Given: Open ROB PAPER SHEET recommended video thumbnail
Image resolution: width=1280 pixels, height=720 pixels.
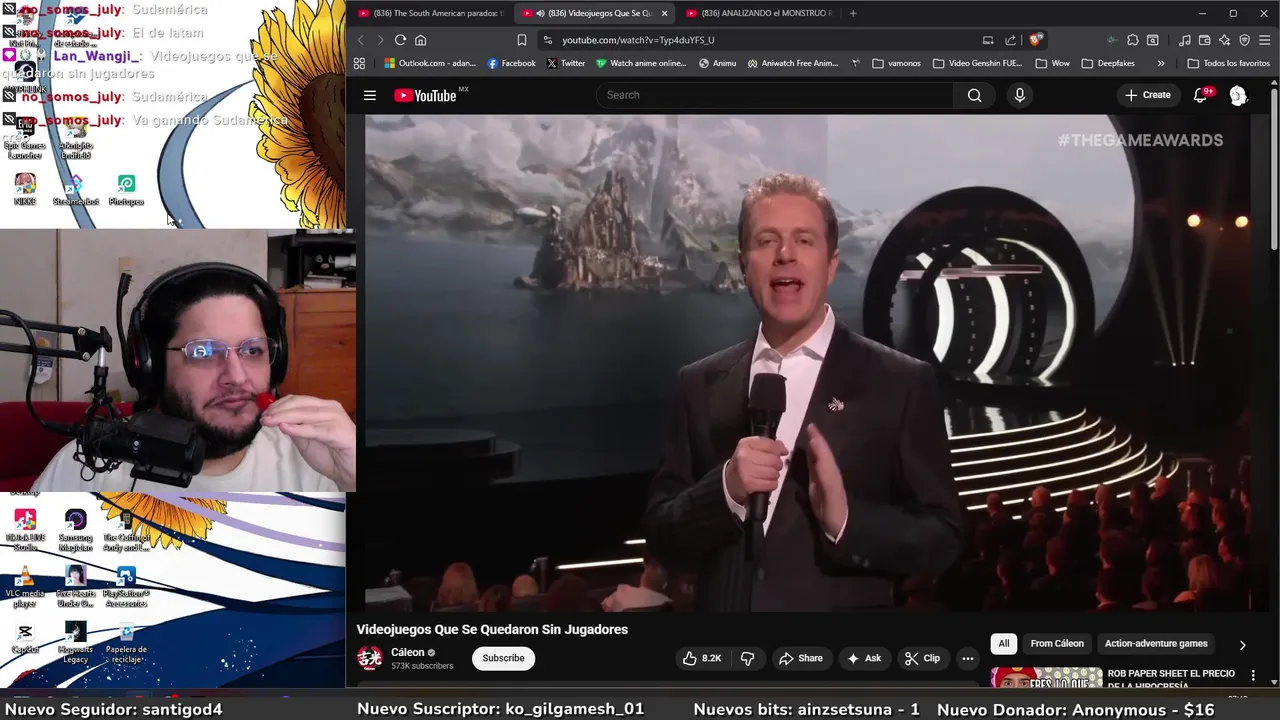Looking at the screenshot, I should [x=1046, y=678].
